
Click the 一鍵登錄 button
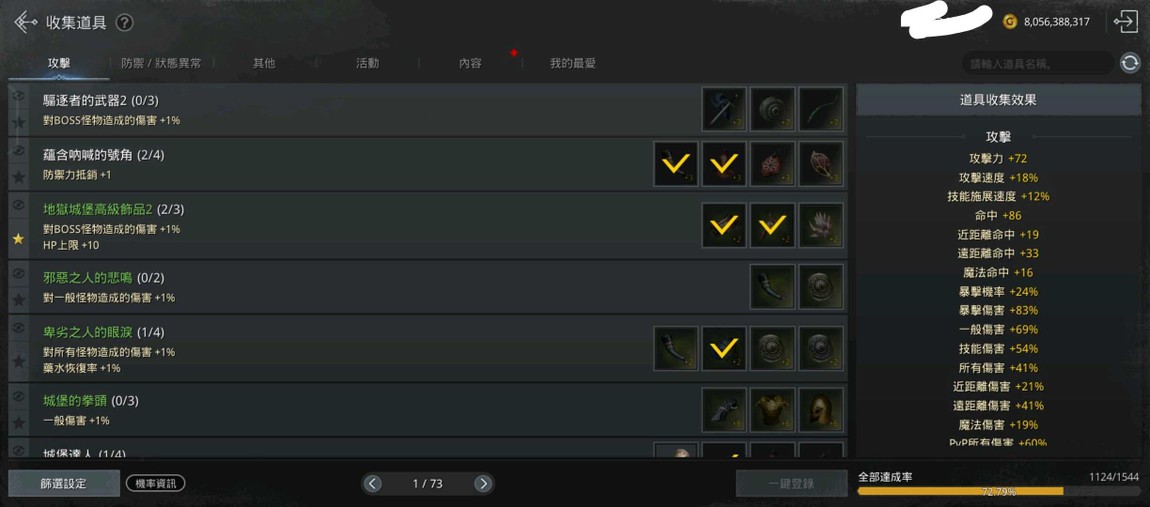click(x=791, y=484)
